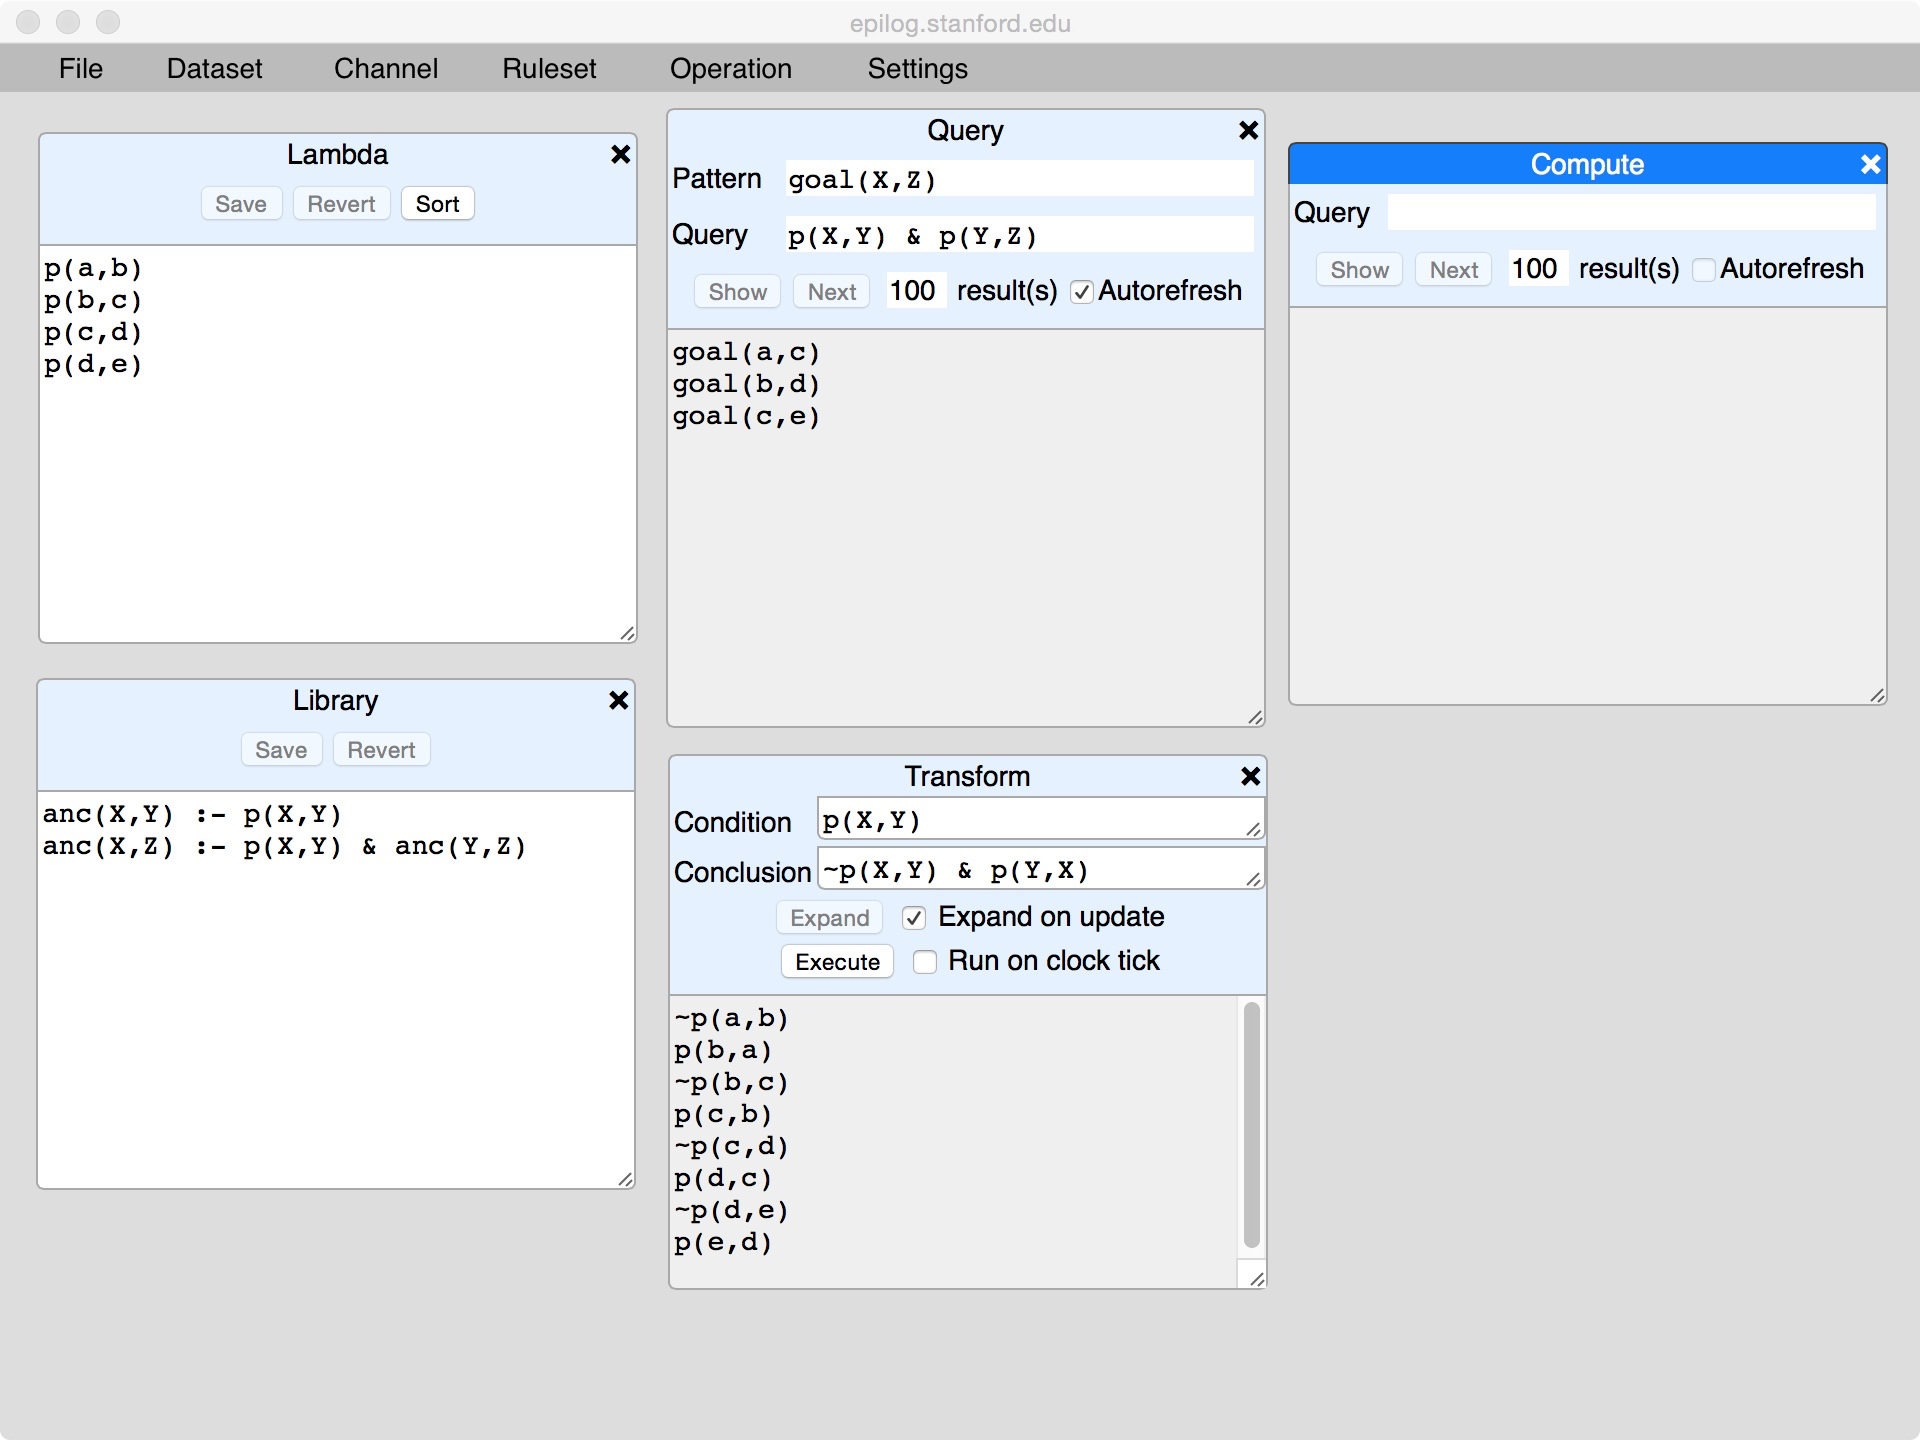Click the Lambda text area resize grip
Image resolution: width=1920 pixels, height=1440 pixels.
point(627,633)
